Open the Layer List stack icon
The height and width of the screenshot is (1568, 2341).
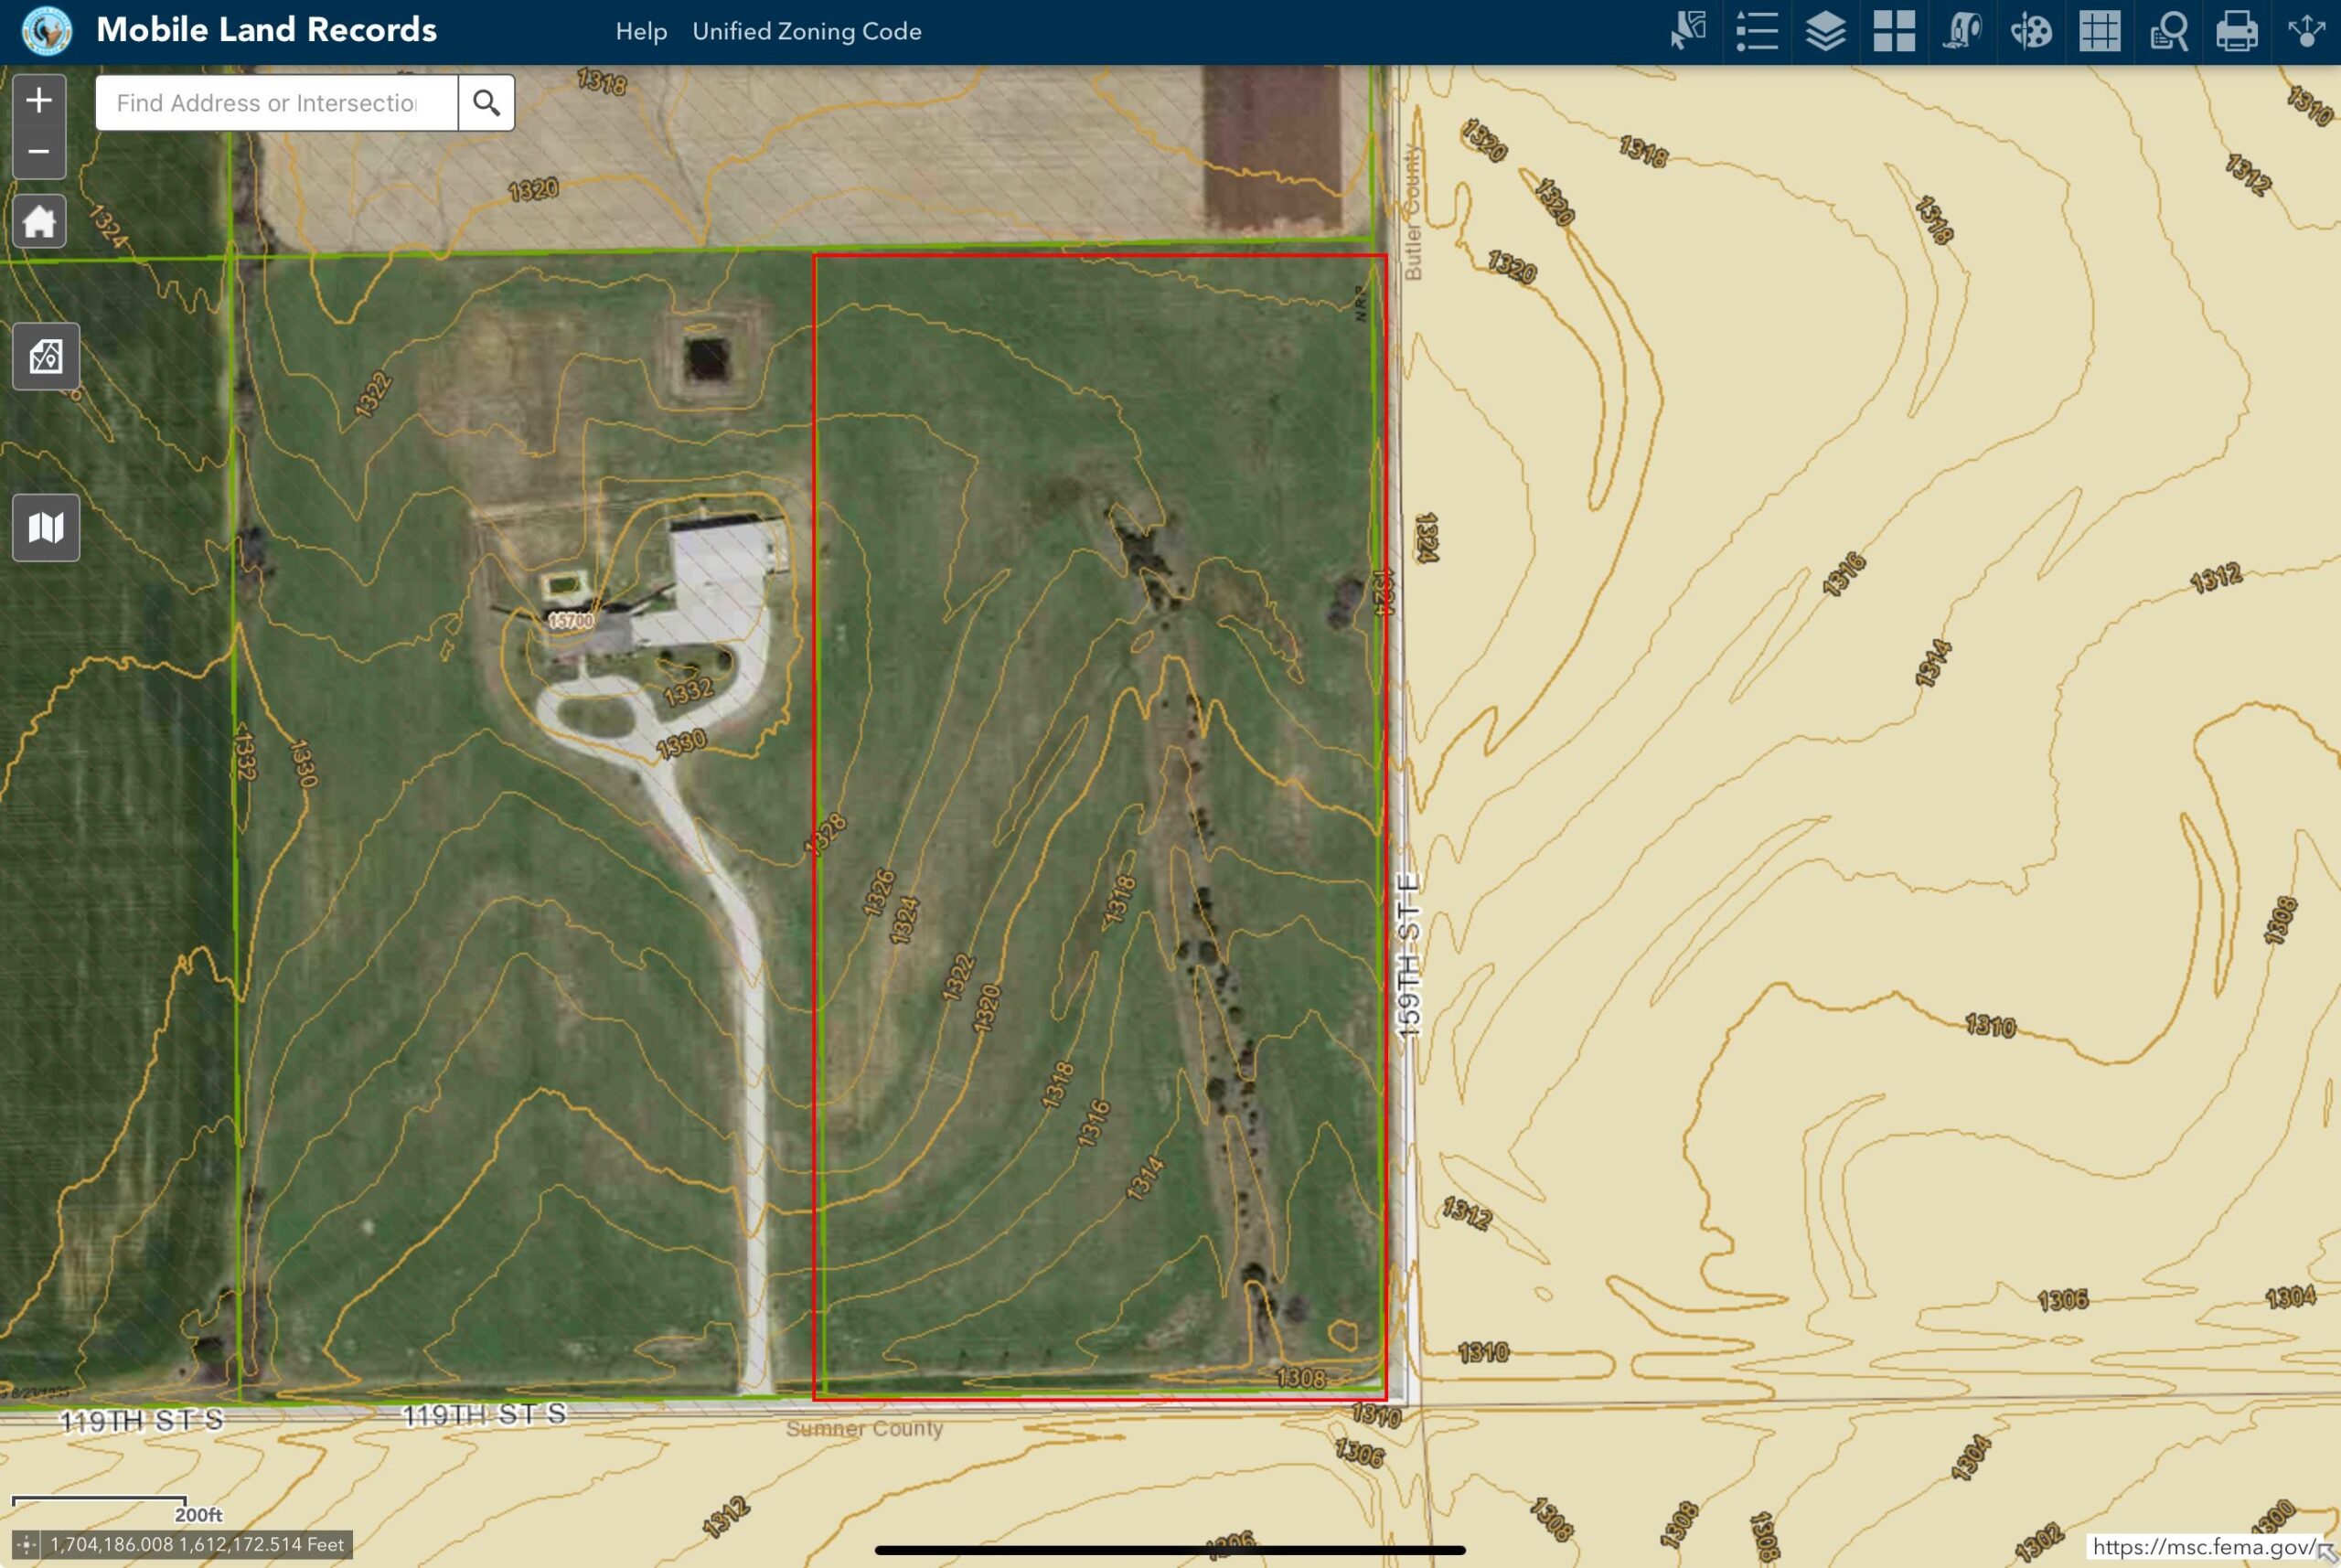[1825, 31]
